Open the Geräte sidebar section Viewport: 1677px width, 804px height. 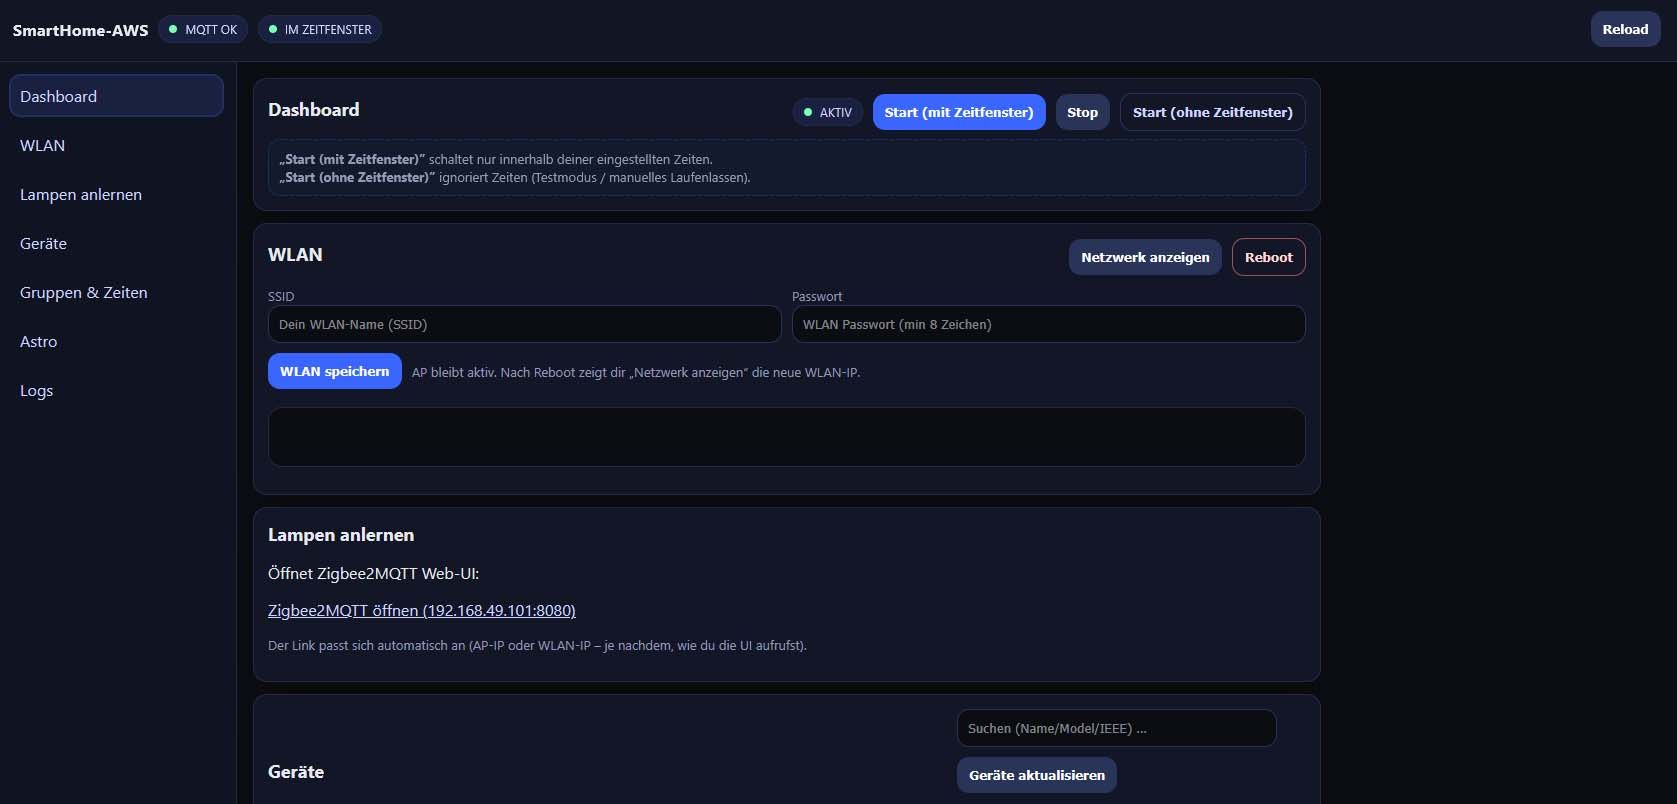(116, 243)
